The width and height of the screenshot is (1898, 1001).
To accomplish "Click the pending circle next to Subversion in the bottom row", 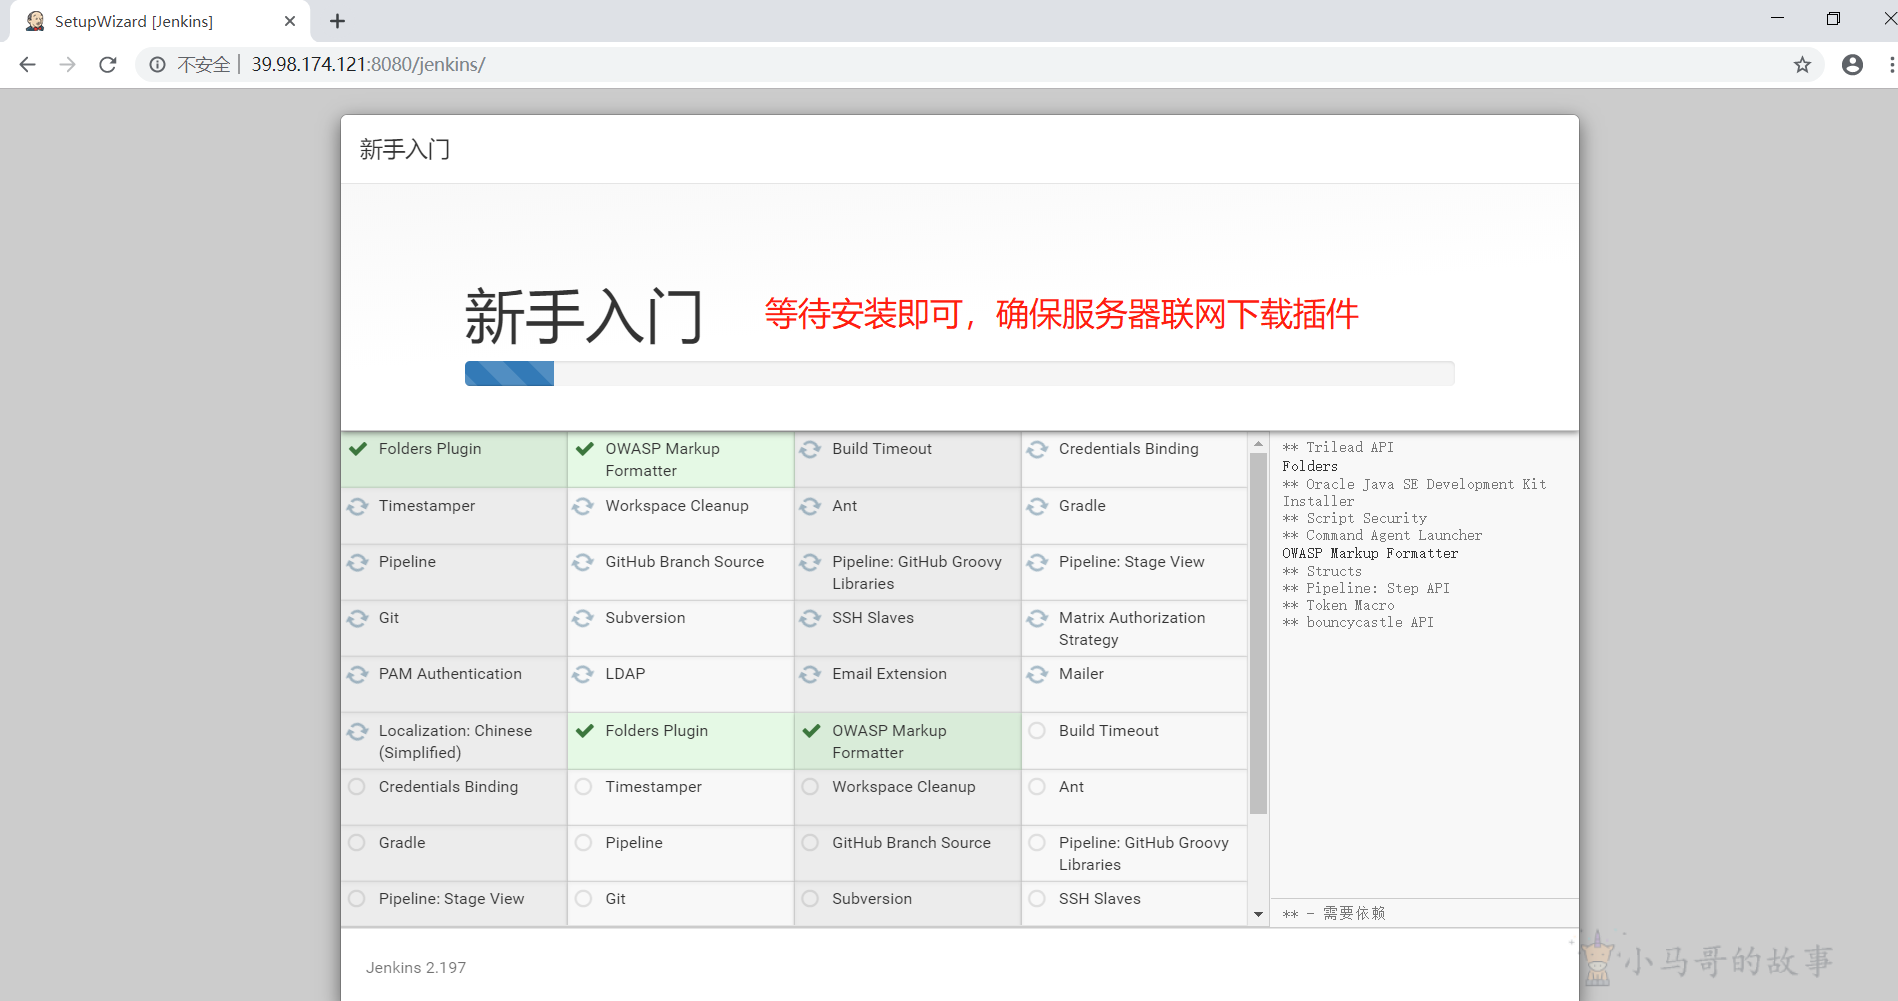I will [x=810, y=899].
